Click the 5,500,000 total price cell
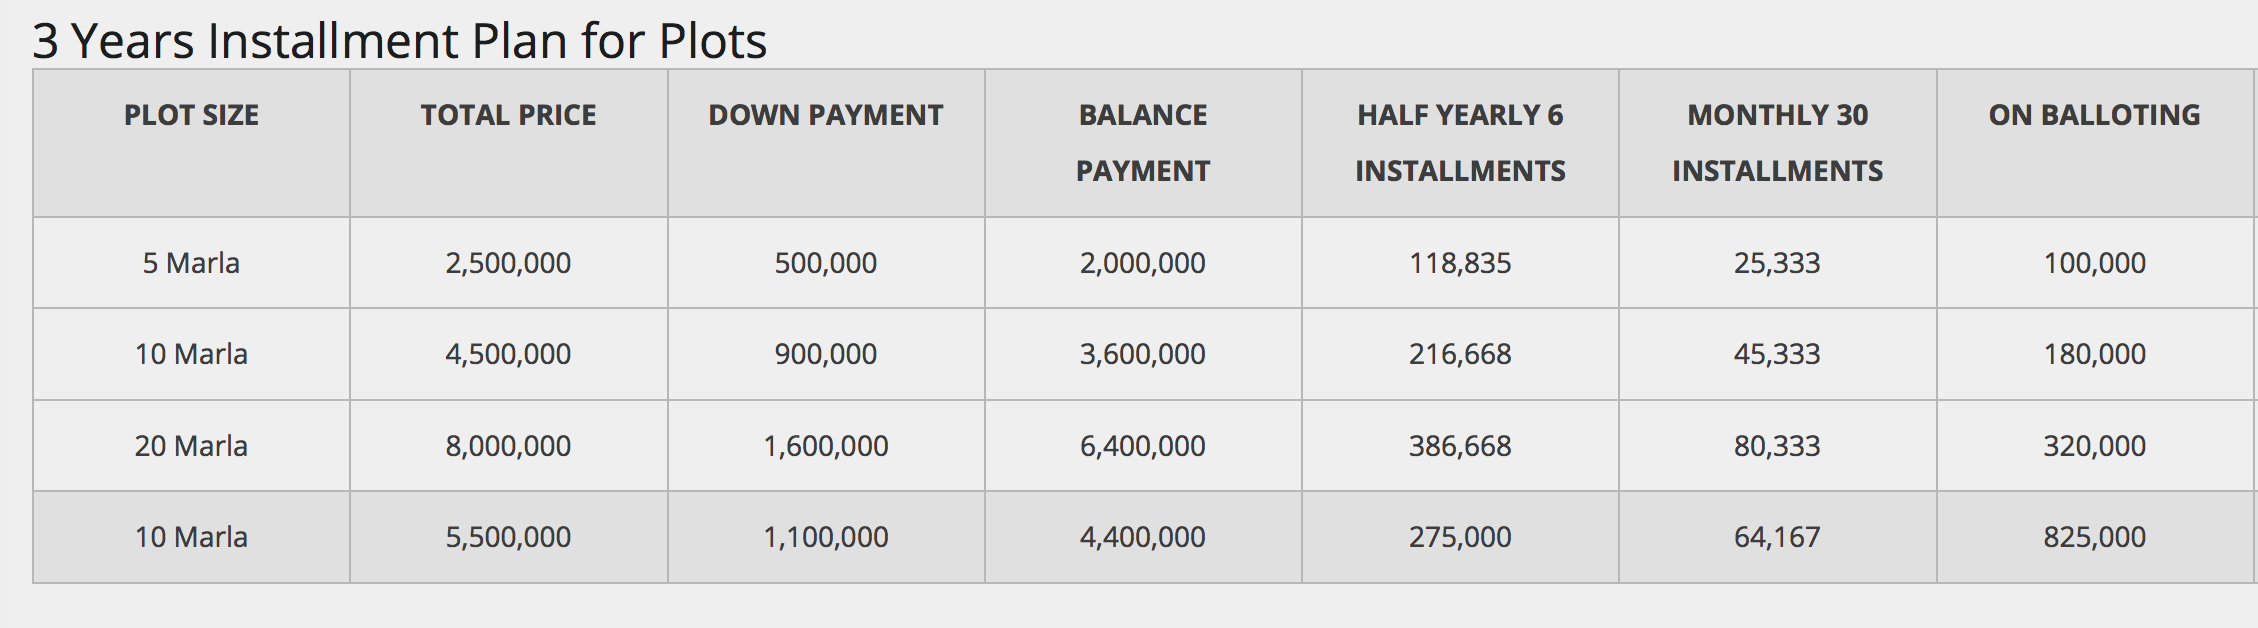Screen dimensions: 2258x628 (x=508, y=537)
